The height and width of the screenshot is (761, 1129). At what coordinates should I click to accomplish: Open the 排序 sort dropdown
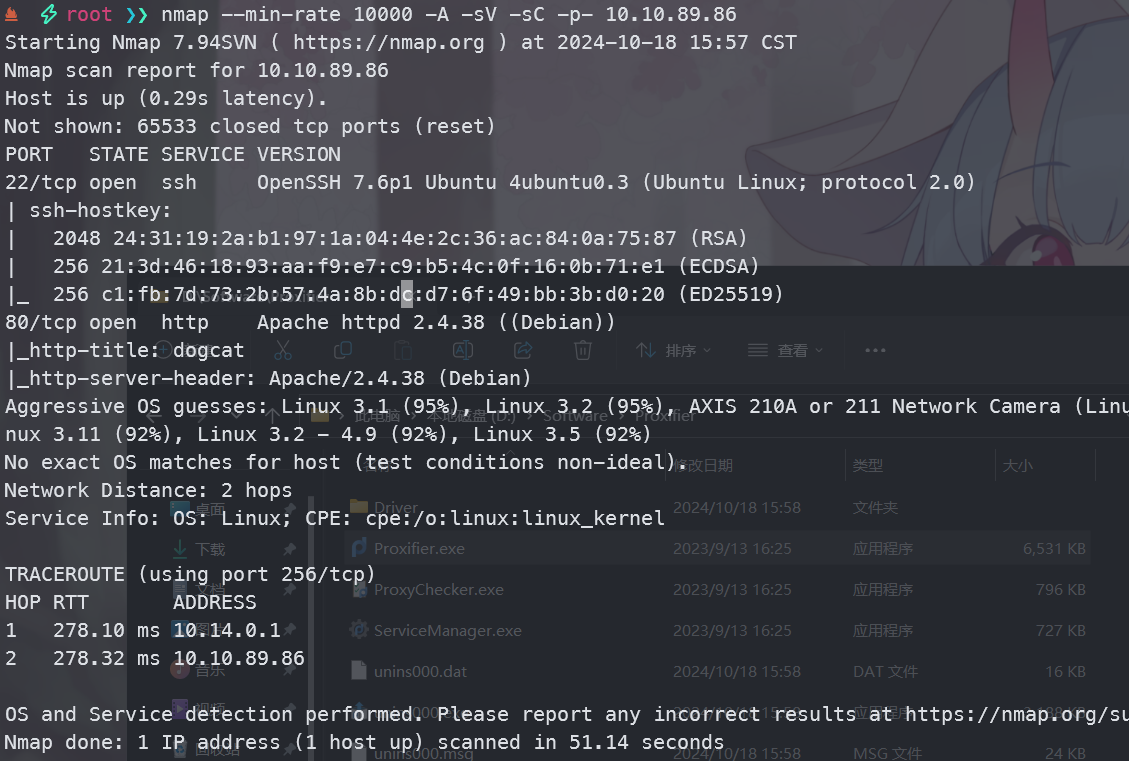tap(674, 350)
